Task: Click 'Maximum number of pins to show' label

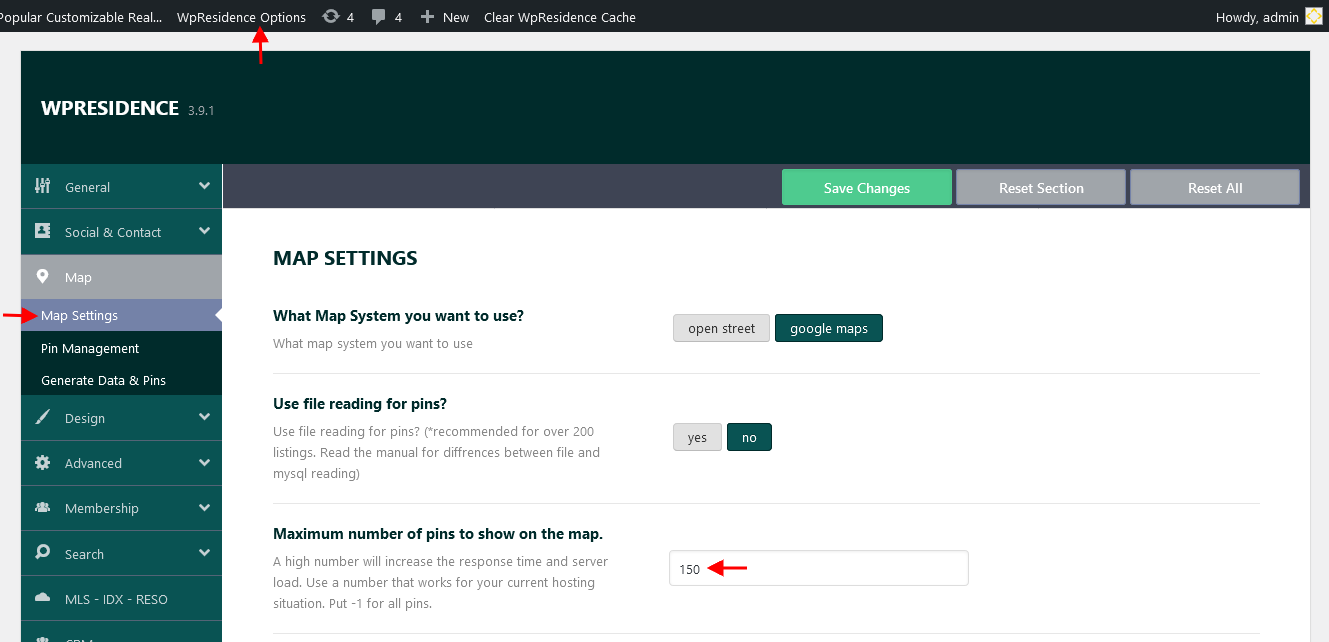Action: [438, 533]
